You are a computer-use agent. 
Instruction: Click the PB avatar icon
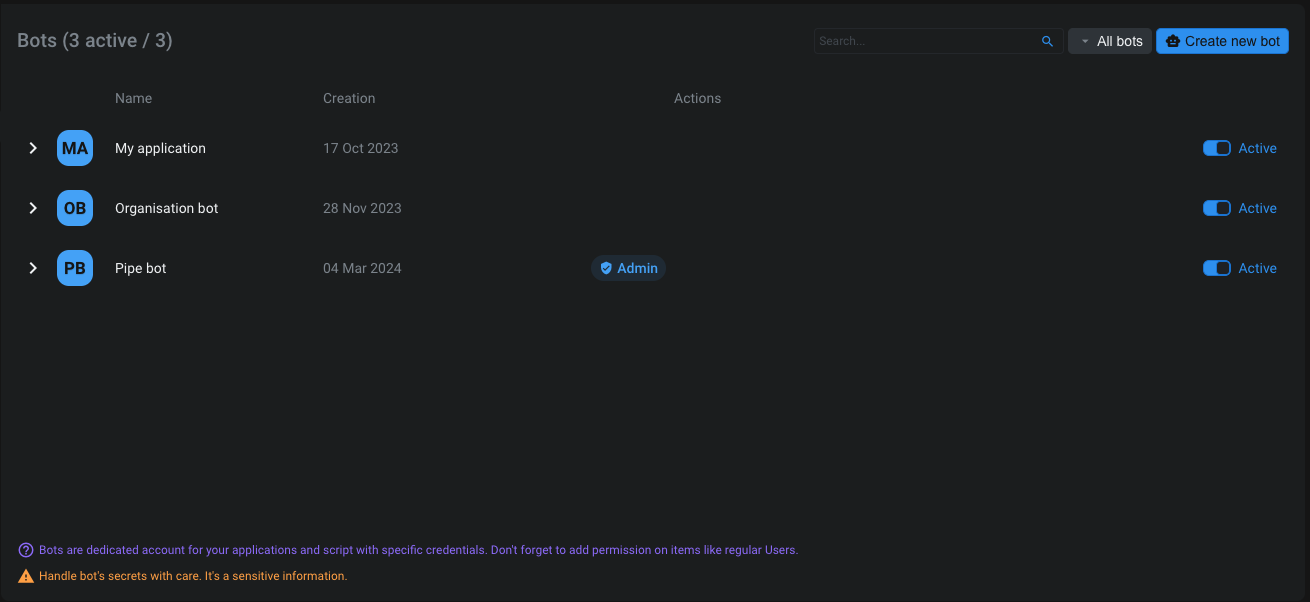click(75, 268)
